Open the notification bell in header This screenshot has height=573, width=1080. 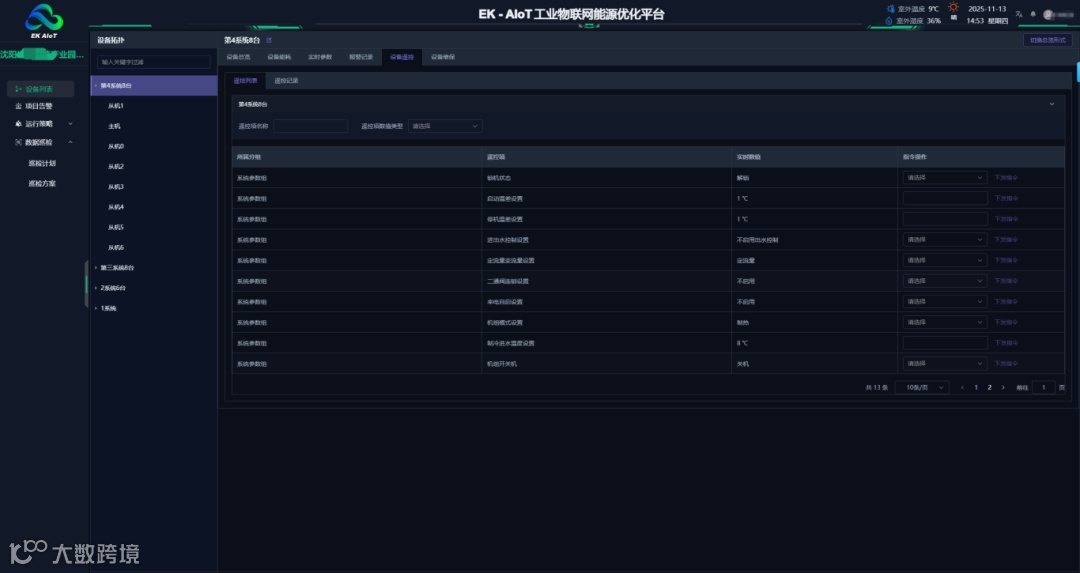tap(1033, 14)
